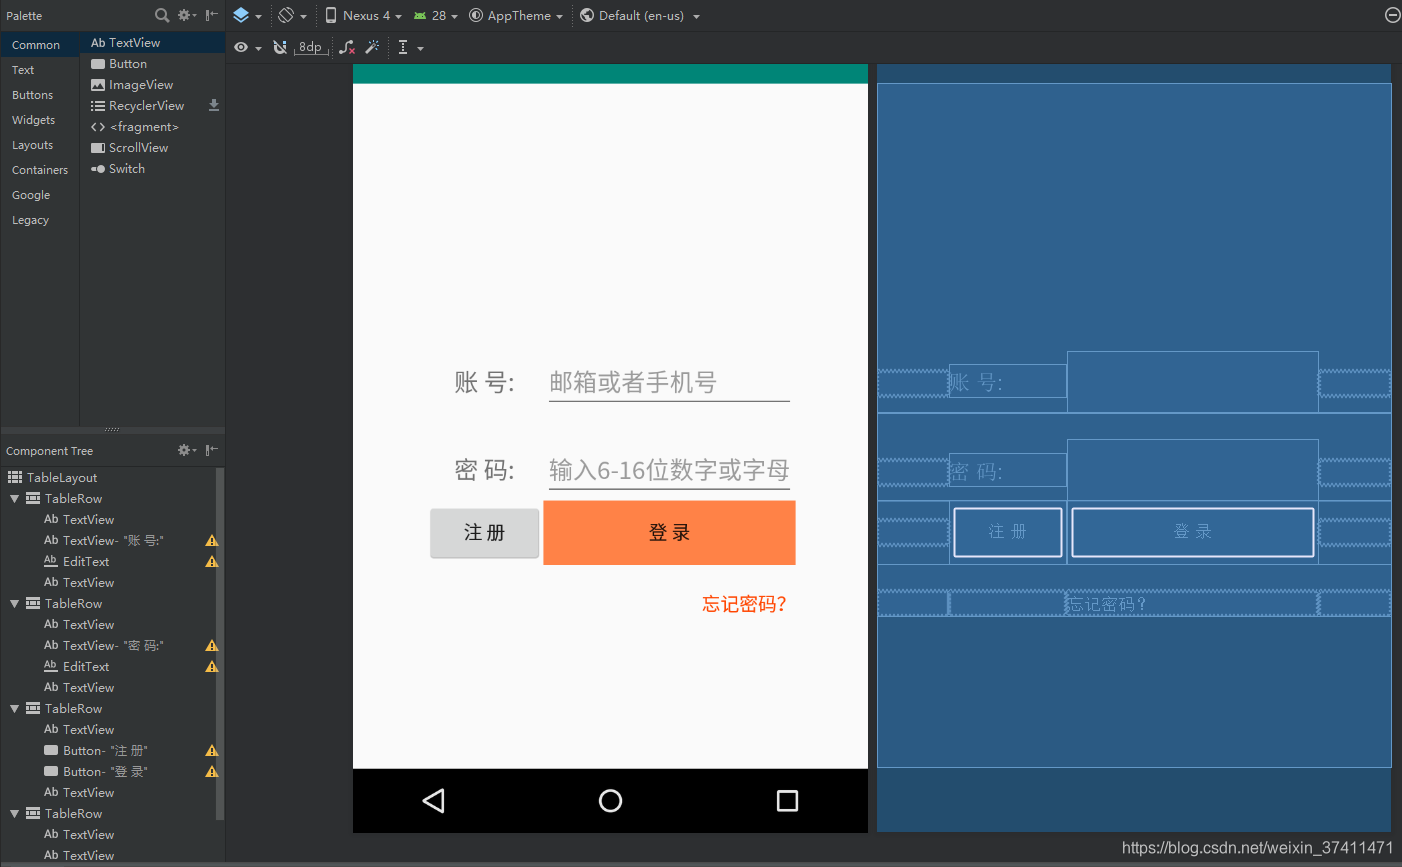Select the Google palette category
The image size is (1402, 867).
pyautogui.click(x=40, y=195)
